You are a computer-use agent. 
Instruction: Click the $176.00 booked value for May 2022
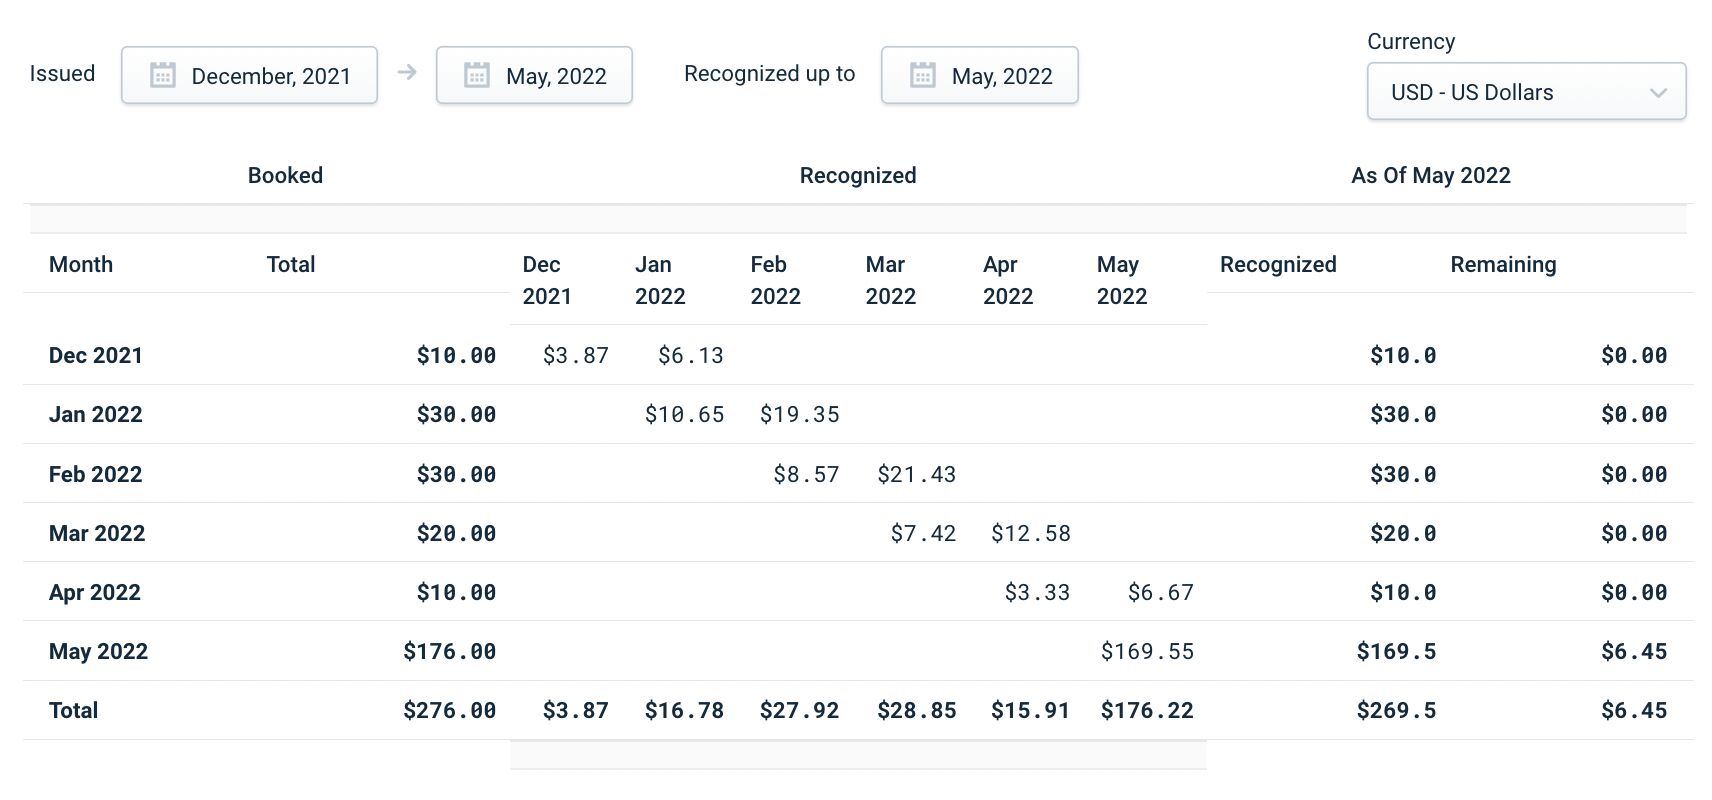click(x=448, y=651)
